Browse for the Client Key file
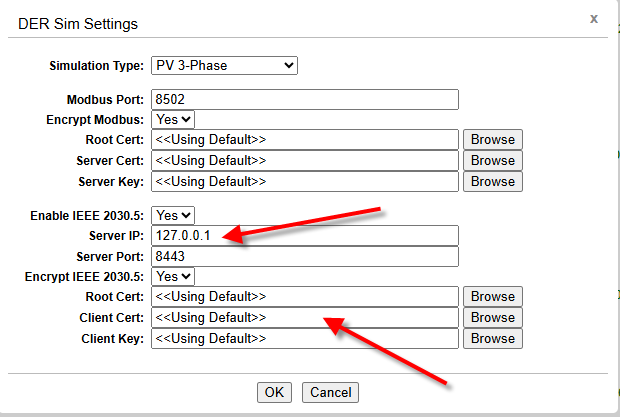This screenshot has height=417, width=620. [493, 338]
